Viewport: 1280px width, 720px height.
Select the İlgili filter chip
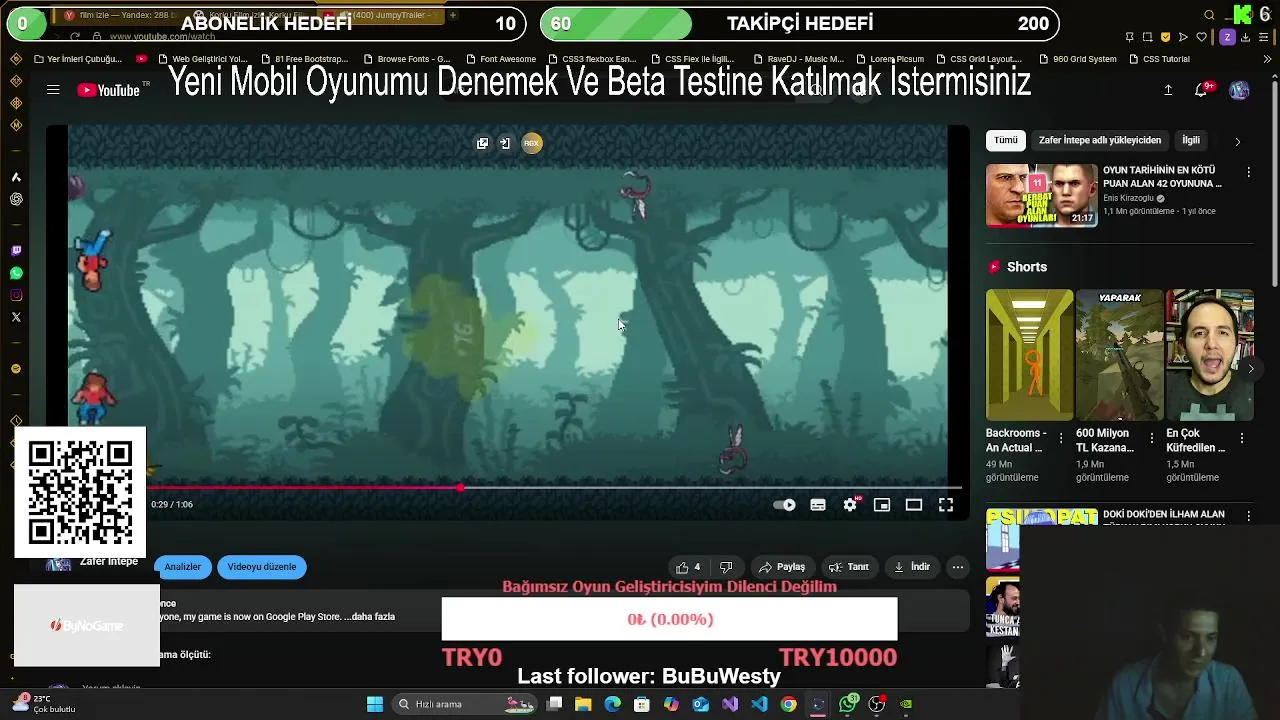pyautogui.click(x=1191, y=141)
